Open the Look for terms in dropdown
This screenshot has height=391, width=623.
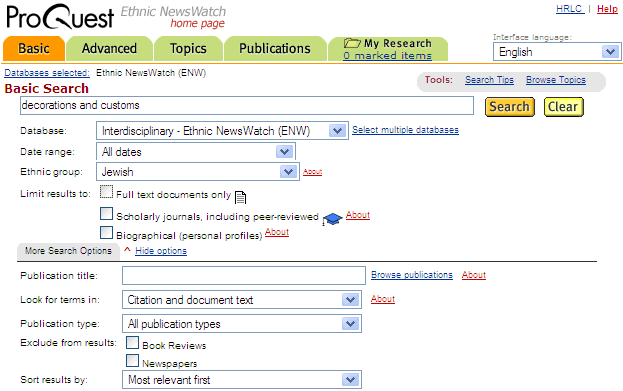point(242,300)
